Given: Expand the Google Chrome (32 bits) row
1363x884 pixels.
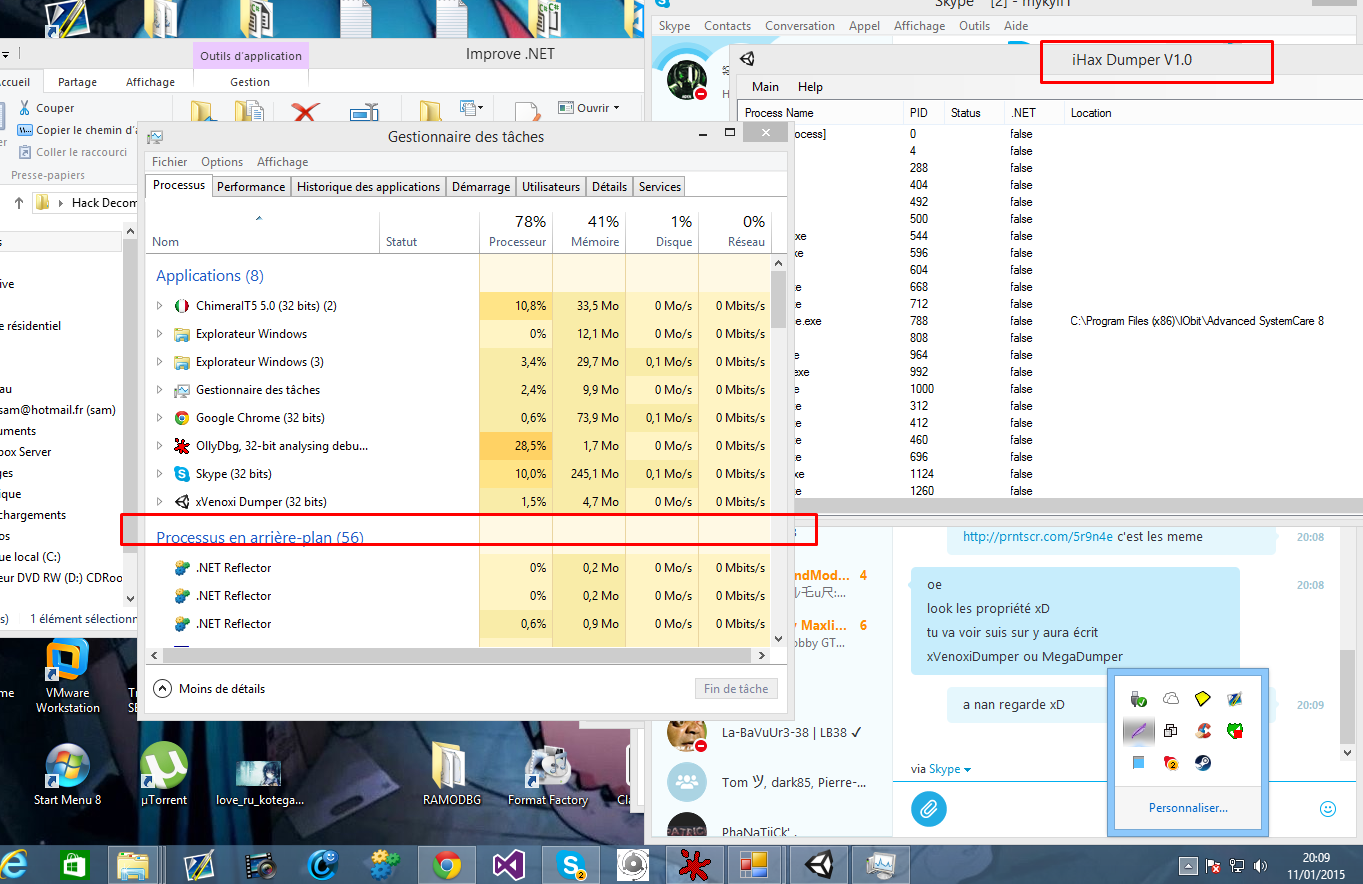Looking at the screenshot, I should [160, 417].
